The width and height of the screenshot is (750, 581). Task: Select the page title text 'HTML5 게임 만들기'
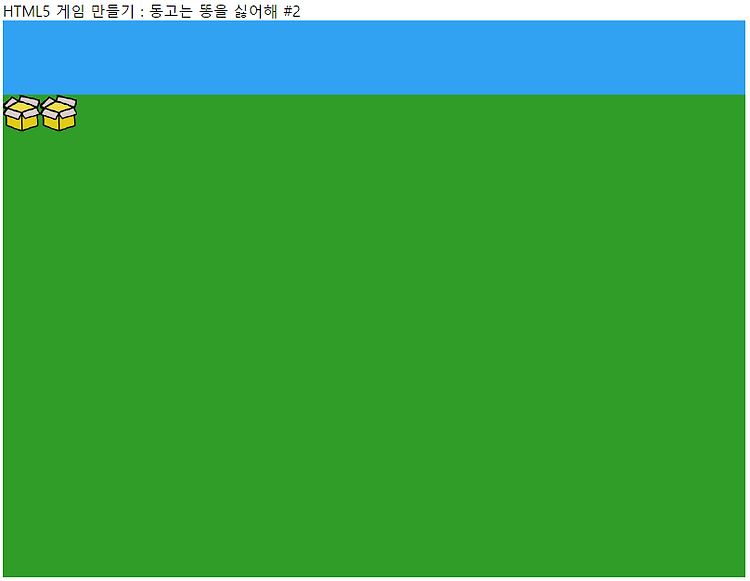click(69, 11)
